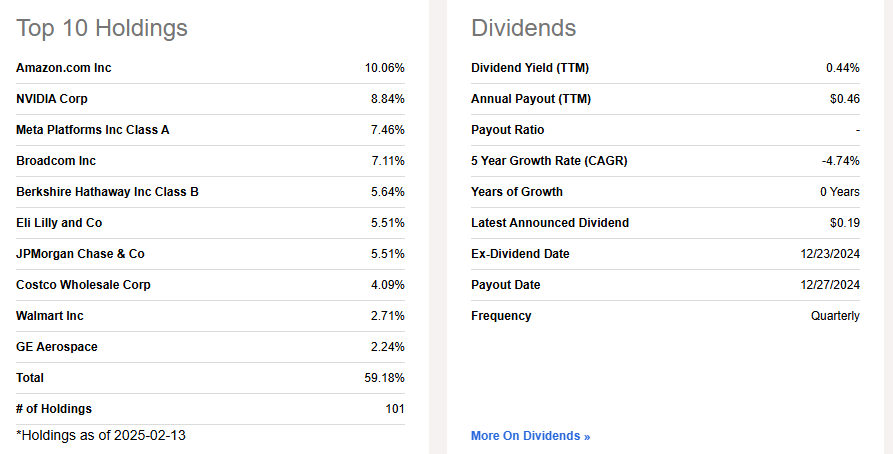Click the Dividends section heading

(523, 28)
